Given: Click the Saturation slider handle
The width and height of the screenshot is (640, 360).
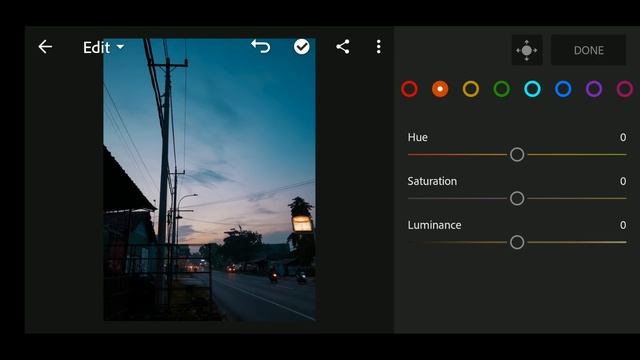Looking at the screenshot, I should tap(517, 198).
